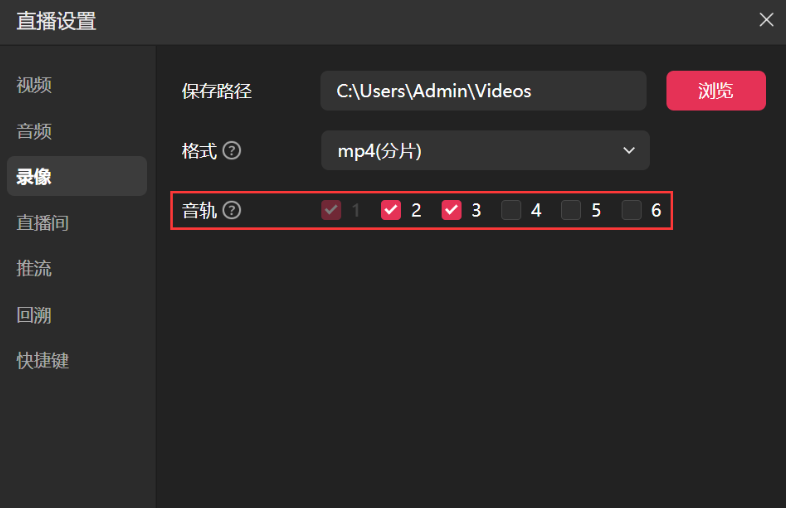This screenshot has width=786, height=508.
Task: Open the 快捷键 settings tab
Action: pos(43,361)
